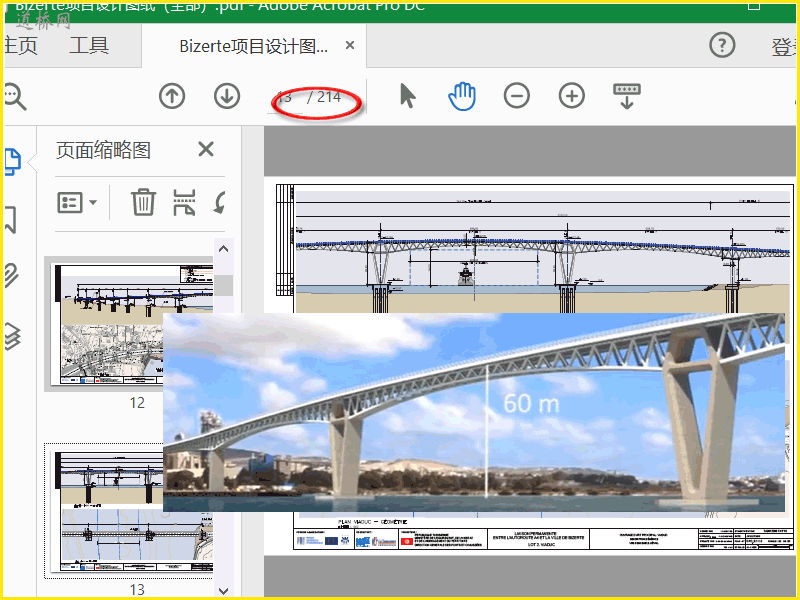The height and width of the screenshot is (600, 800).
Task: Open the thumbnail options dropdown menu
Action: coord(77,203)
